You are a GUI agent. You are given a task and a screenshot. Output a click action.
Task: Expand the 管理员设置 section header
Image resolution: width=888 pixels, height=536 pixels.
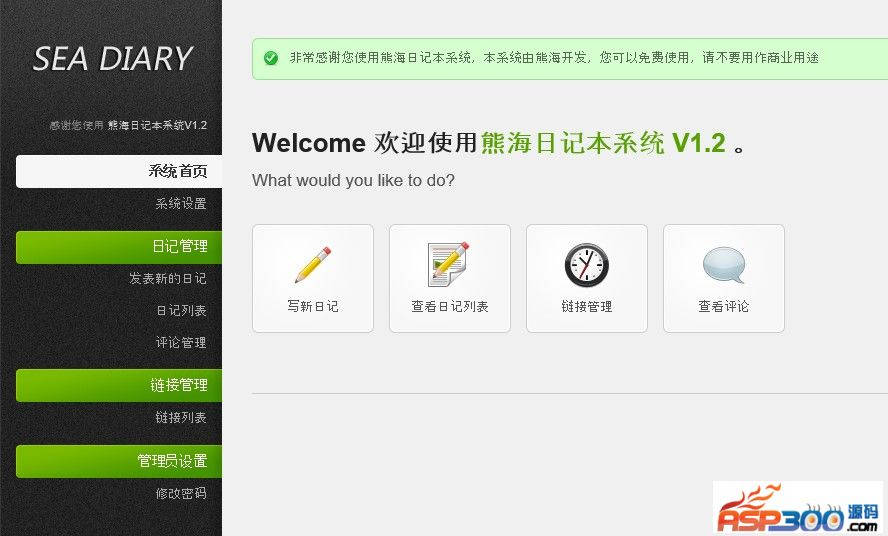[119, 461]
